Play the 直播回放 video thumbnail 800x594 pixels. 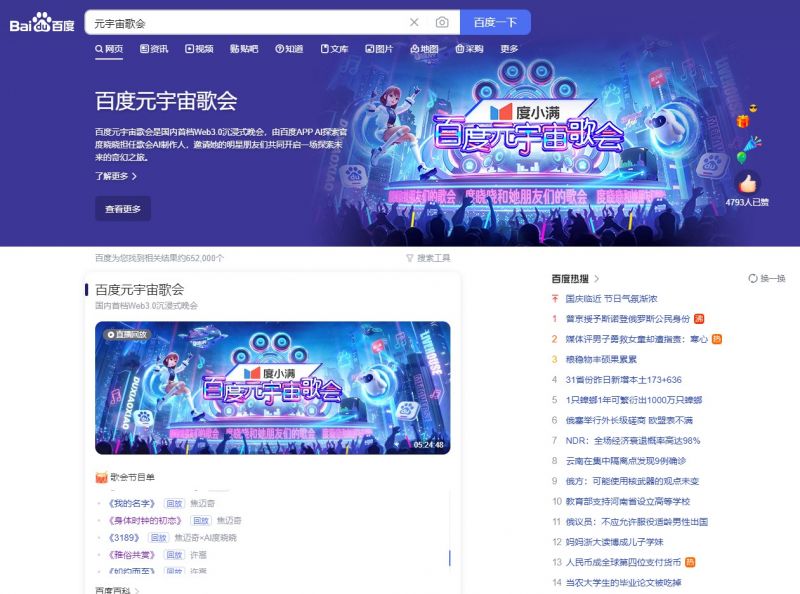tap(272, 388)
